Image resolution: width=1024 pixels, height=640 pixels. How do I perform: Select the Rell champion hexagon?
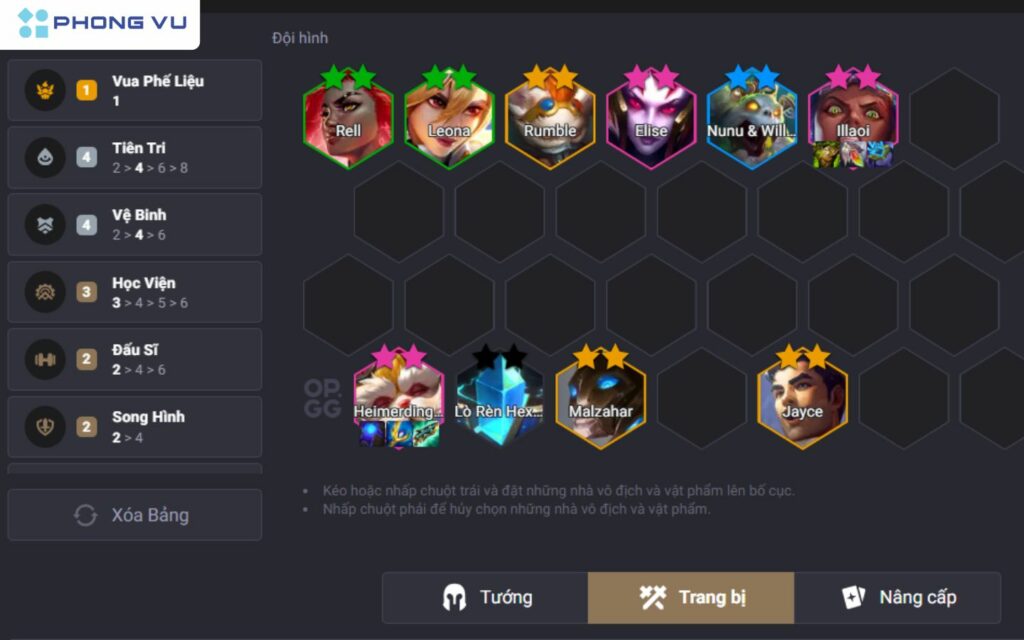(348, 118)
